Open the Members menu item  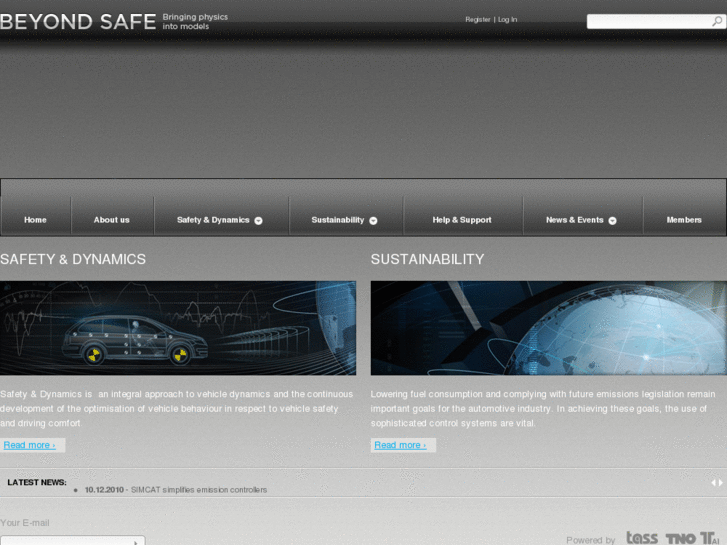[684, 220]
